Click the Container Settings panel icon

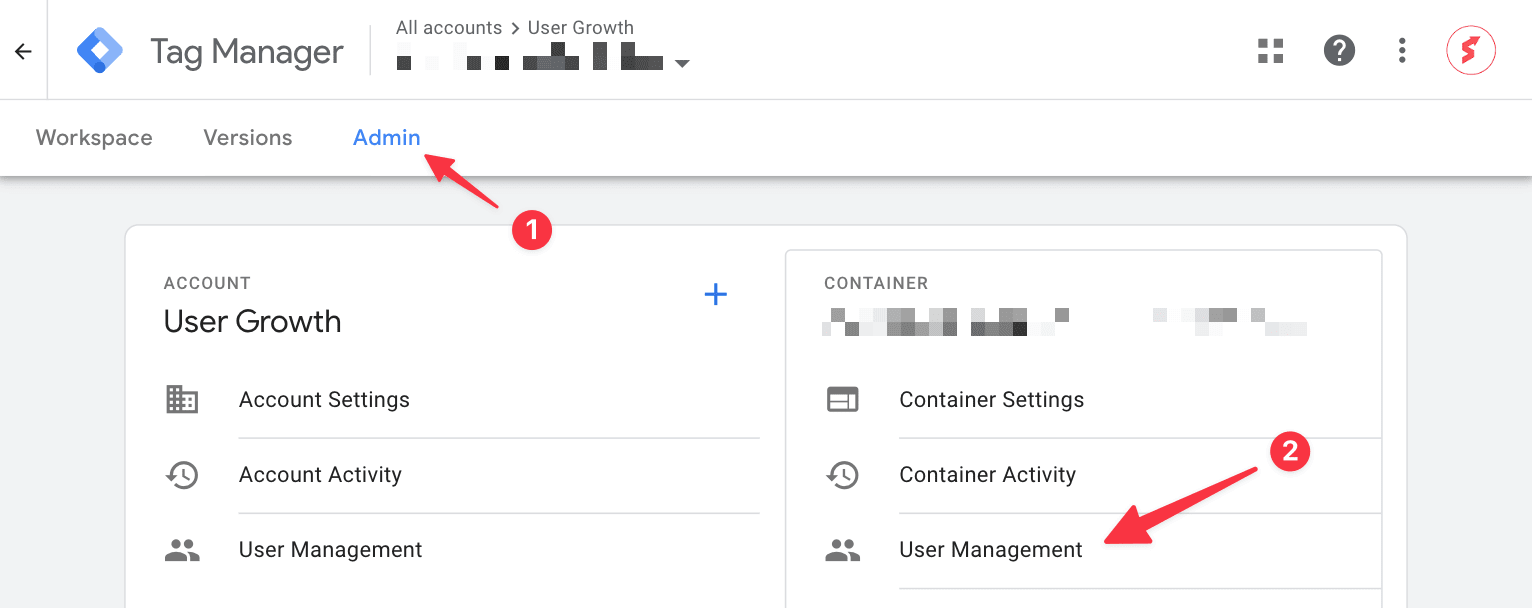[x=843, y=399]
